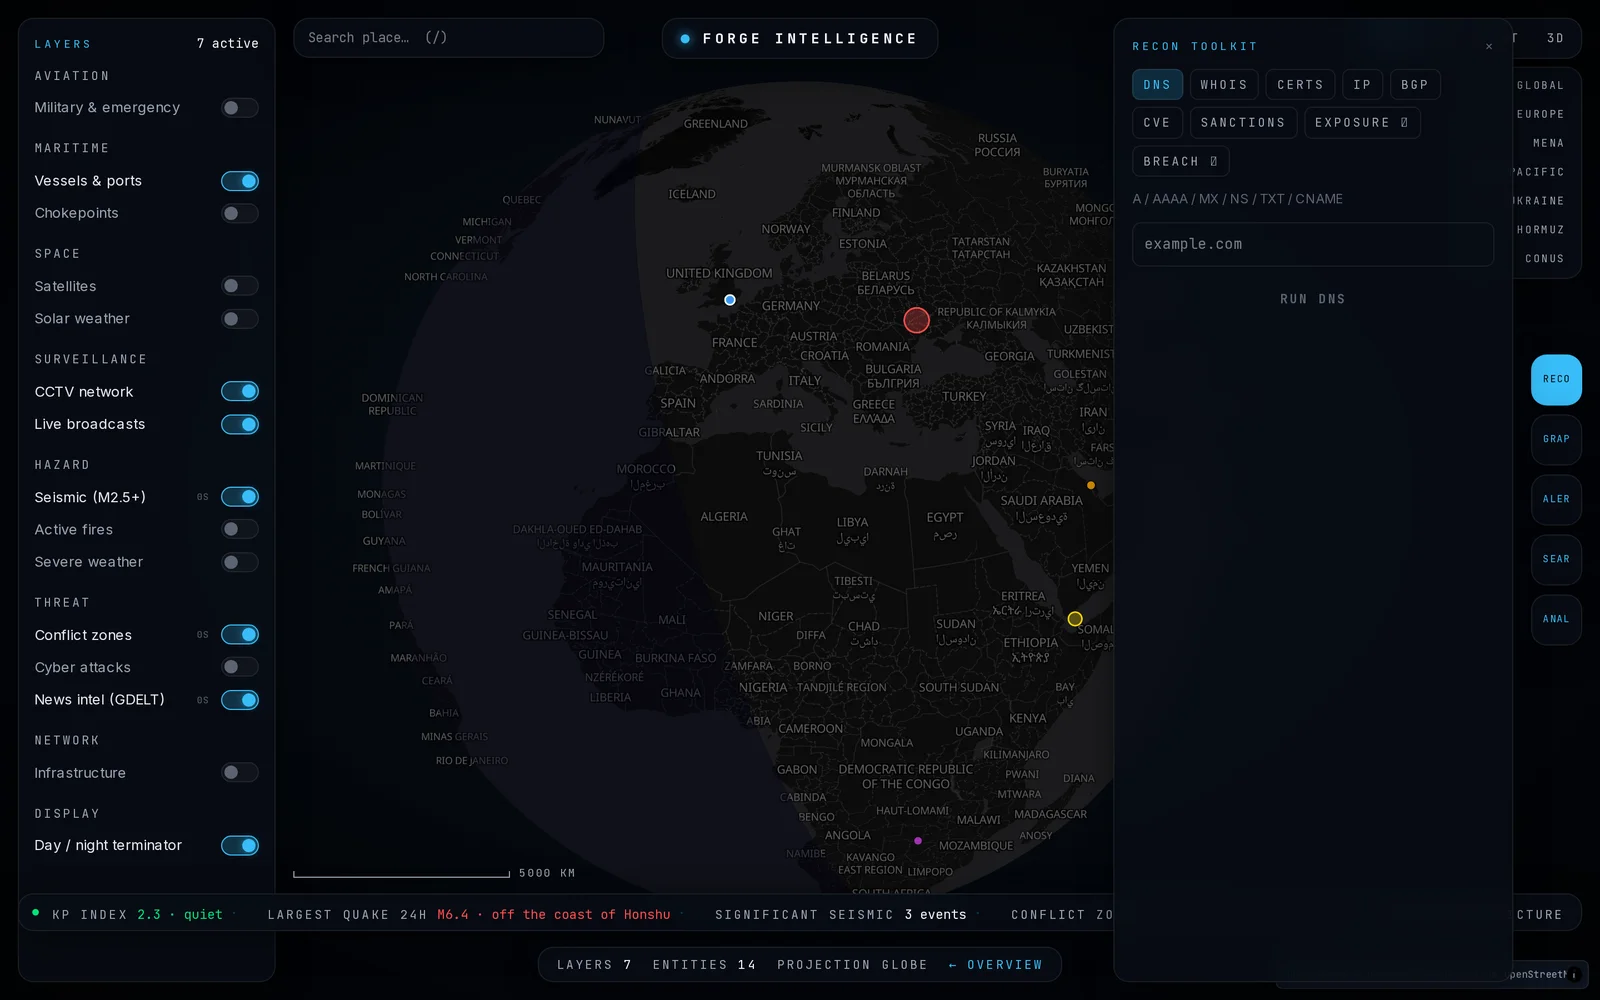
Task: Open the SEAR side panel button
Action: tap(1556, 560)
